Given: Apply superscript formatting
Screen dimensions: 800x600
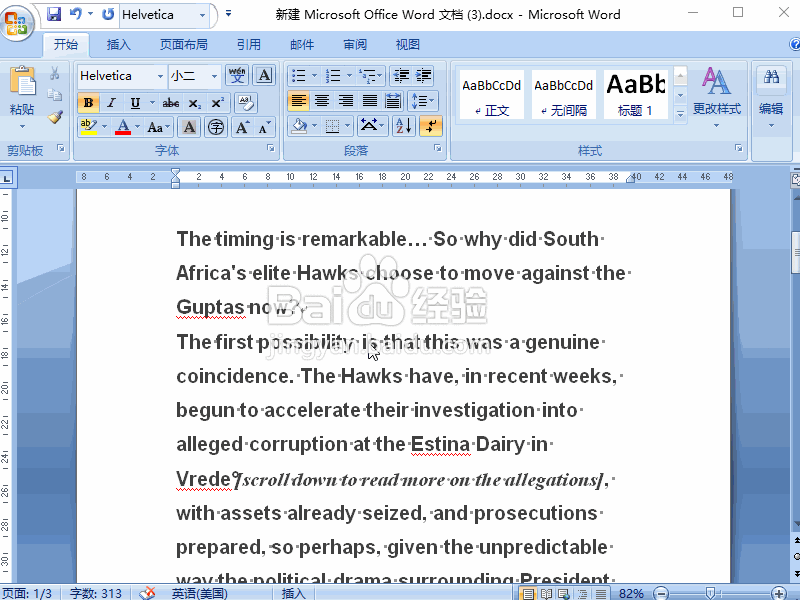Looking at the screenshot, I should coord(217,103).
